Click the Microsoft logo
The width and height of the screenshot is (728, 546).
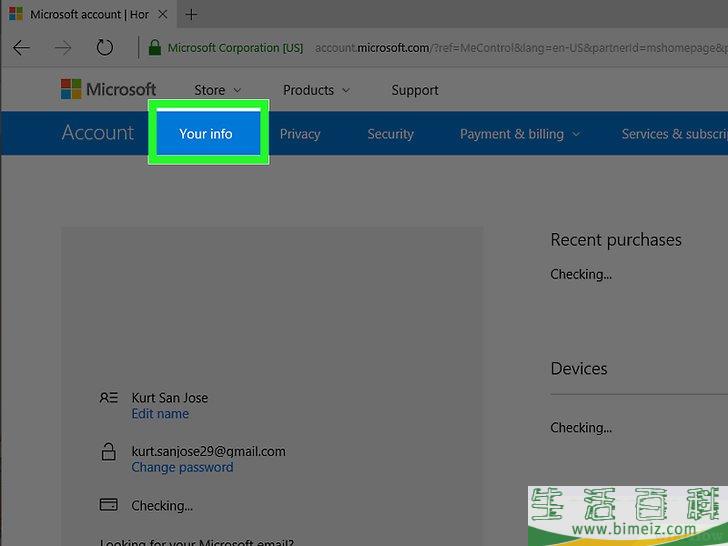(108, 89)
